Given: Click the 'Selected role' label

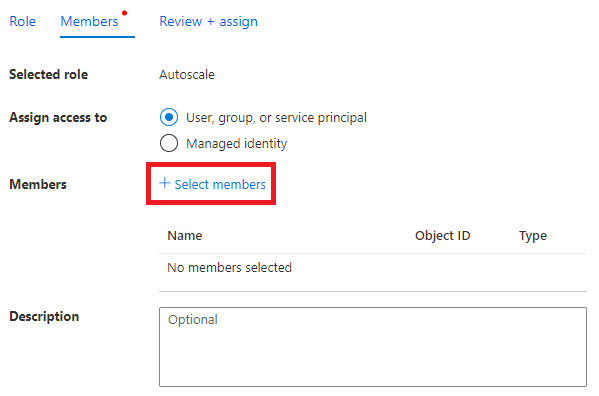Looking at the screenshot, I should click(49, 74).
